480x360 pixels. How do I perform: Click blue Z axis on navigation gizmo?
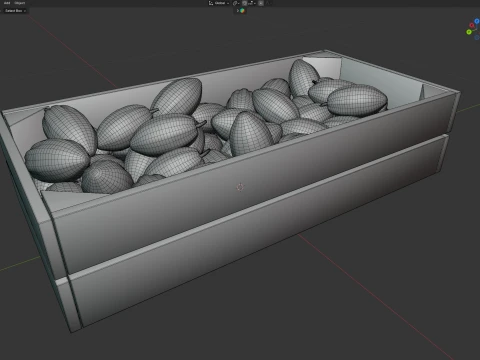(477, 21)
